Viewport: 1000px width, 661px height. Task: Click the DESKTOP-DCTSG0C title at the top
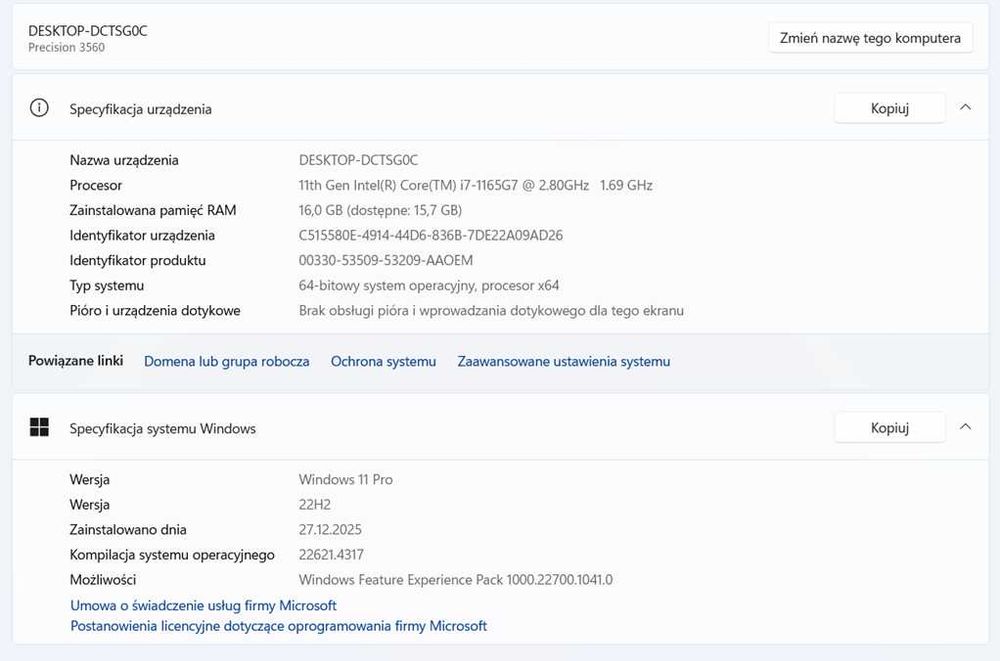click(x=87, y=31)
